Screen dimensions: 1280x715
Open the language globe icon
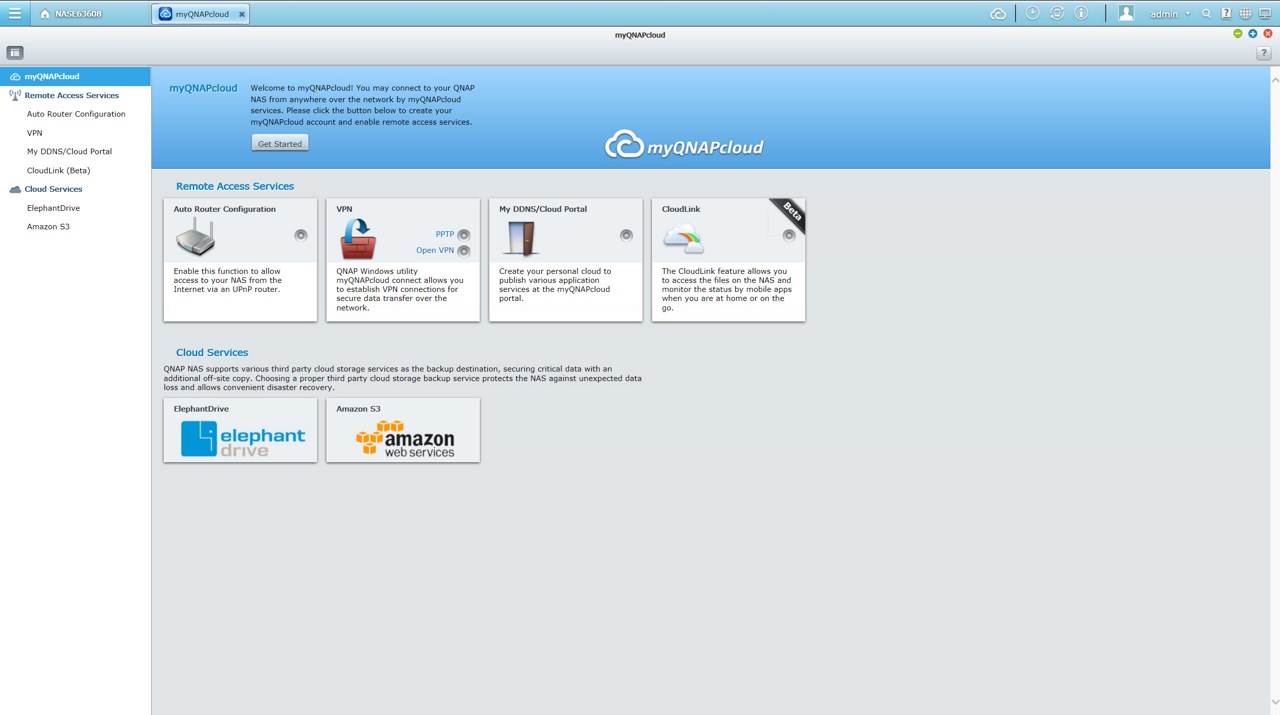(1245, 14)
